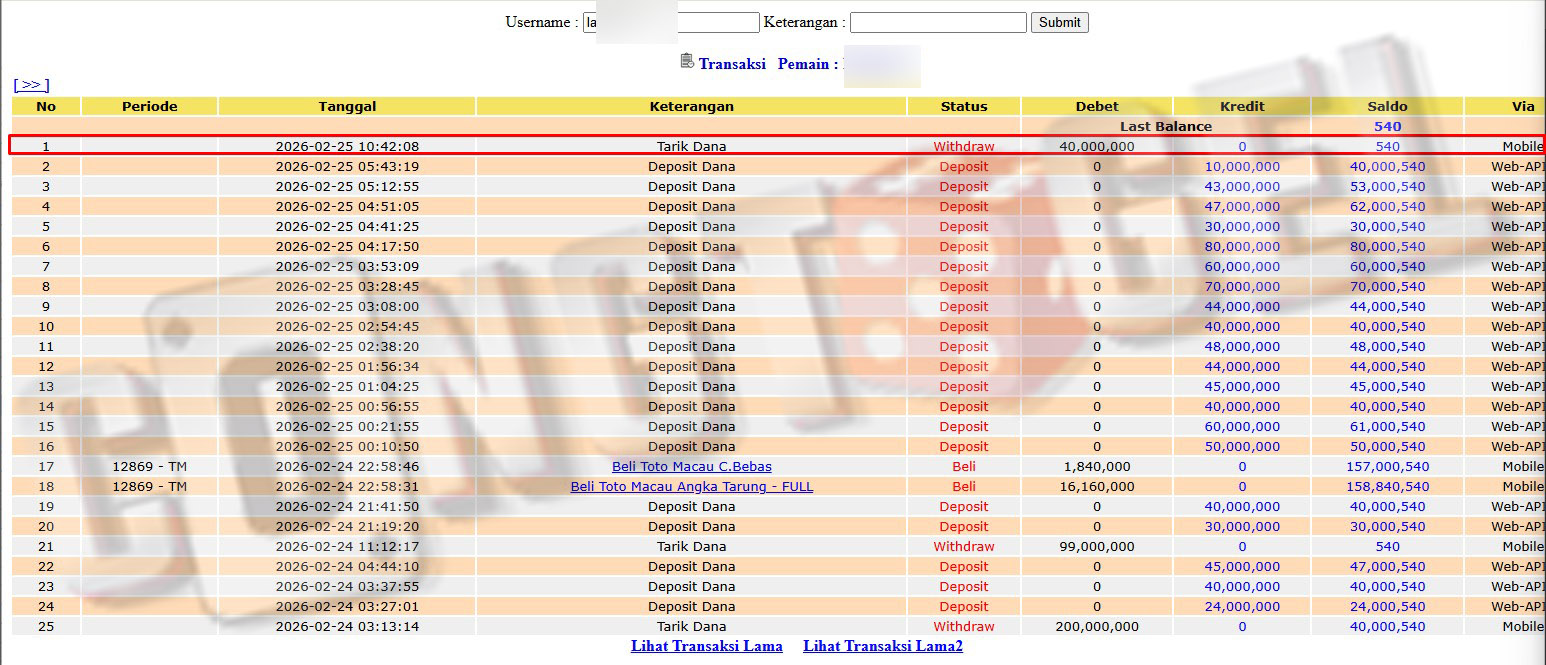
Task: Click the Lihat Transaksi Lama link
Action: (x=706, y=646)
